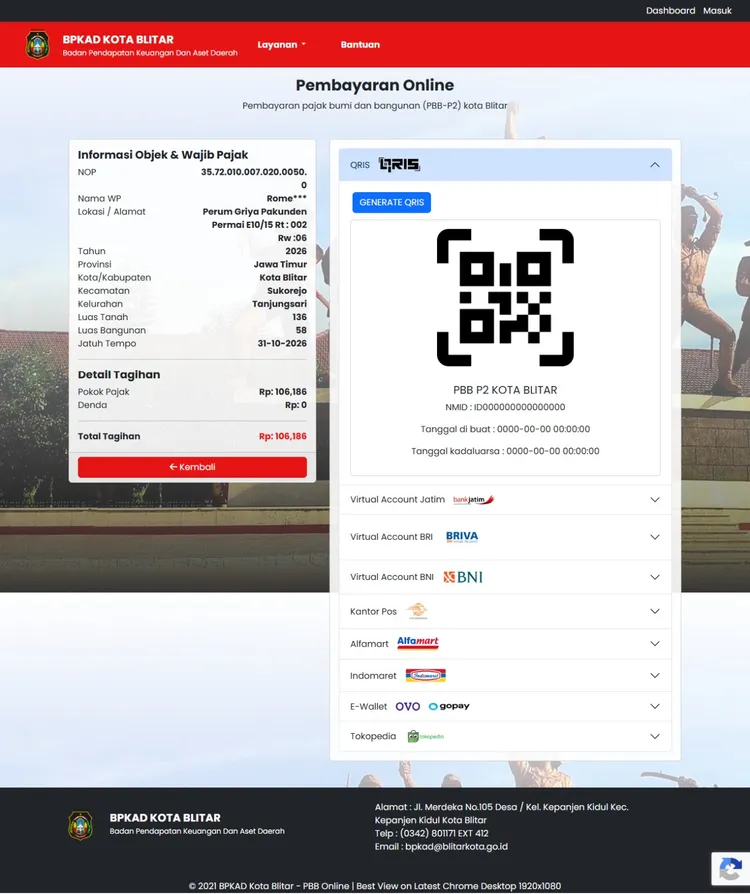Click the Pos Indonesia logo
This screenshot has height=894, width=750.
pos(417,611)
